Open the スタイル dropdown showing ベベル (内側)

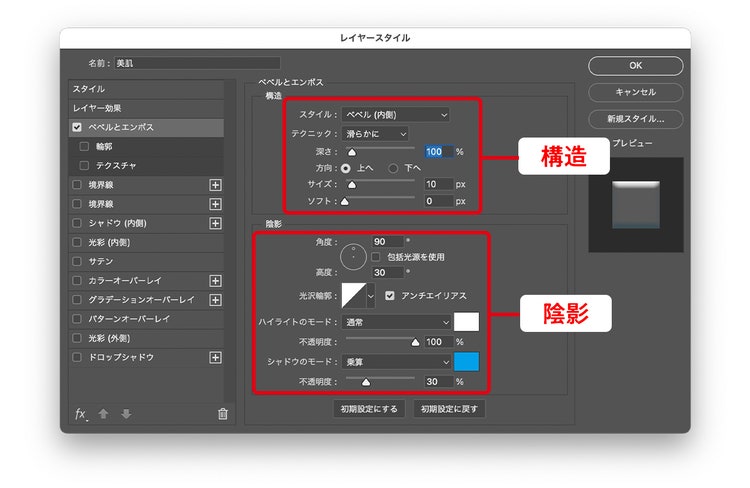395,115
